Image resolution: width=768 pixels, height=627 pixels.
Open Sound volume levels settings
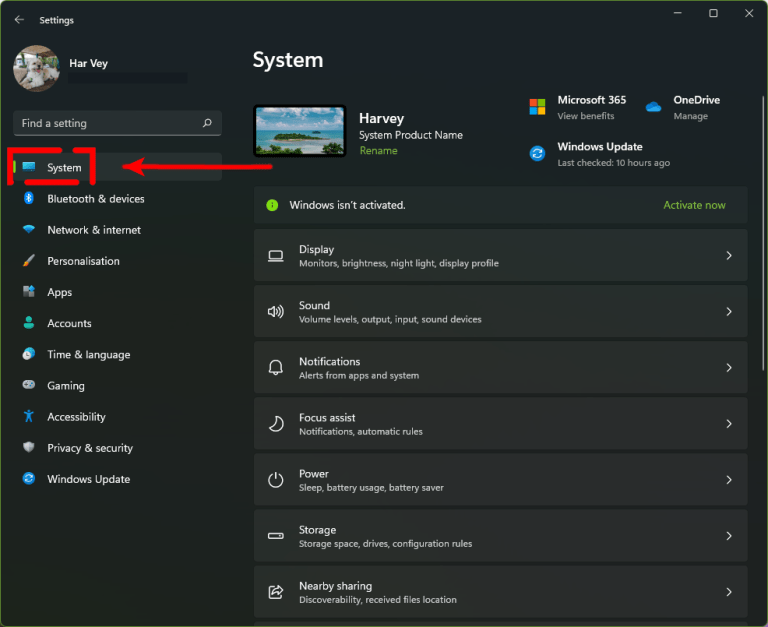501,312
